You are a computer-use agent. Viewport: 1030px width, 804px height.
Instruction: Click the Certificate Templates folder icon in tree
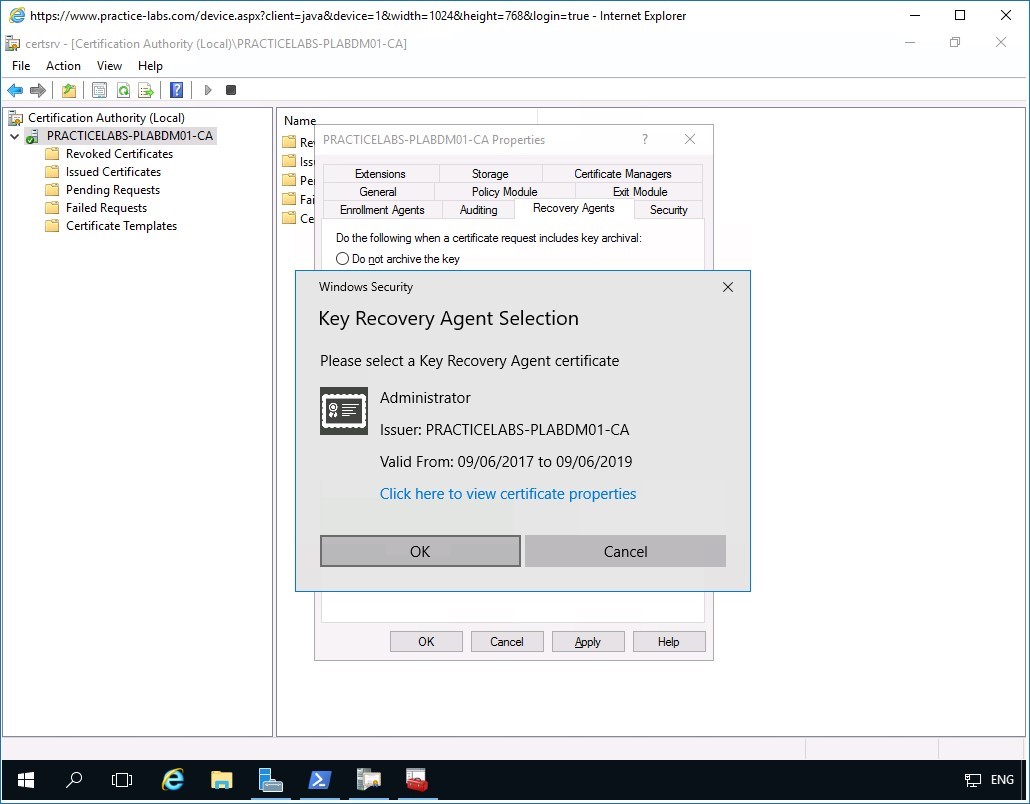(52, 226)
